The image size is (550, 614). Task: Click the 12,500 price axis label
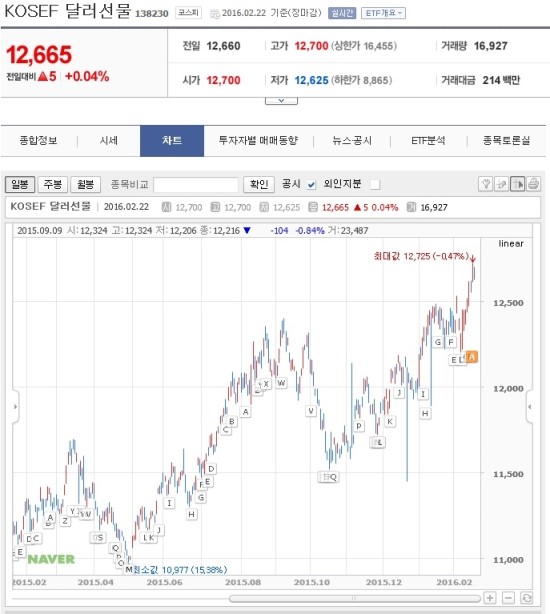(508, 303)
